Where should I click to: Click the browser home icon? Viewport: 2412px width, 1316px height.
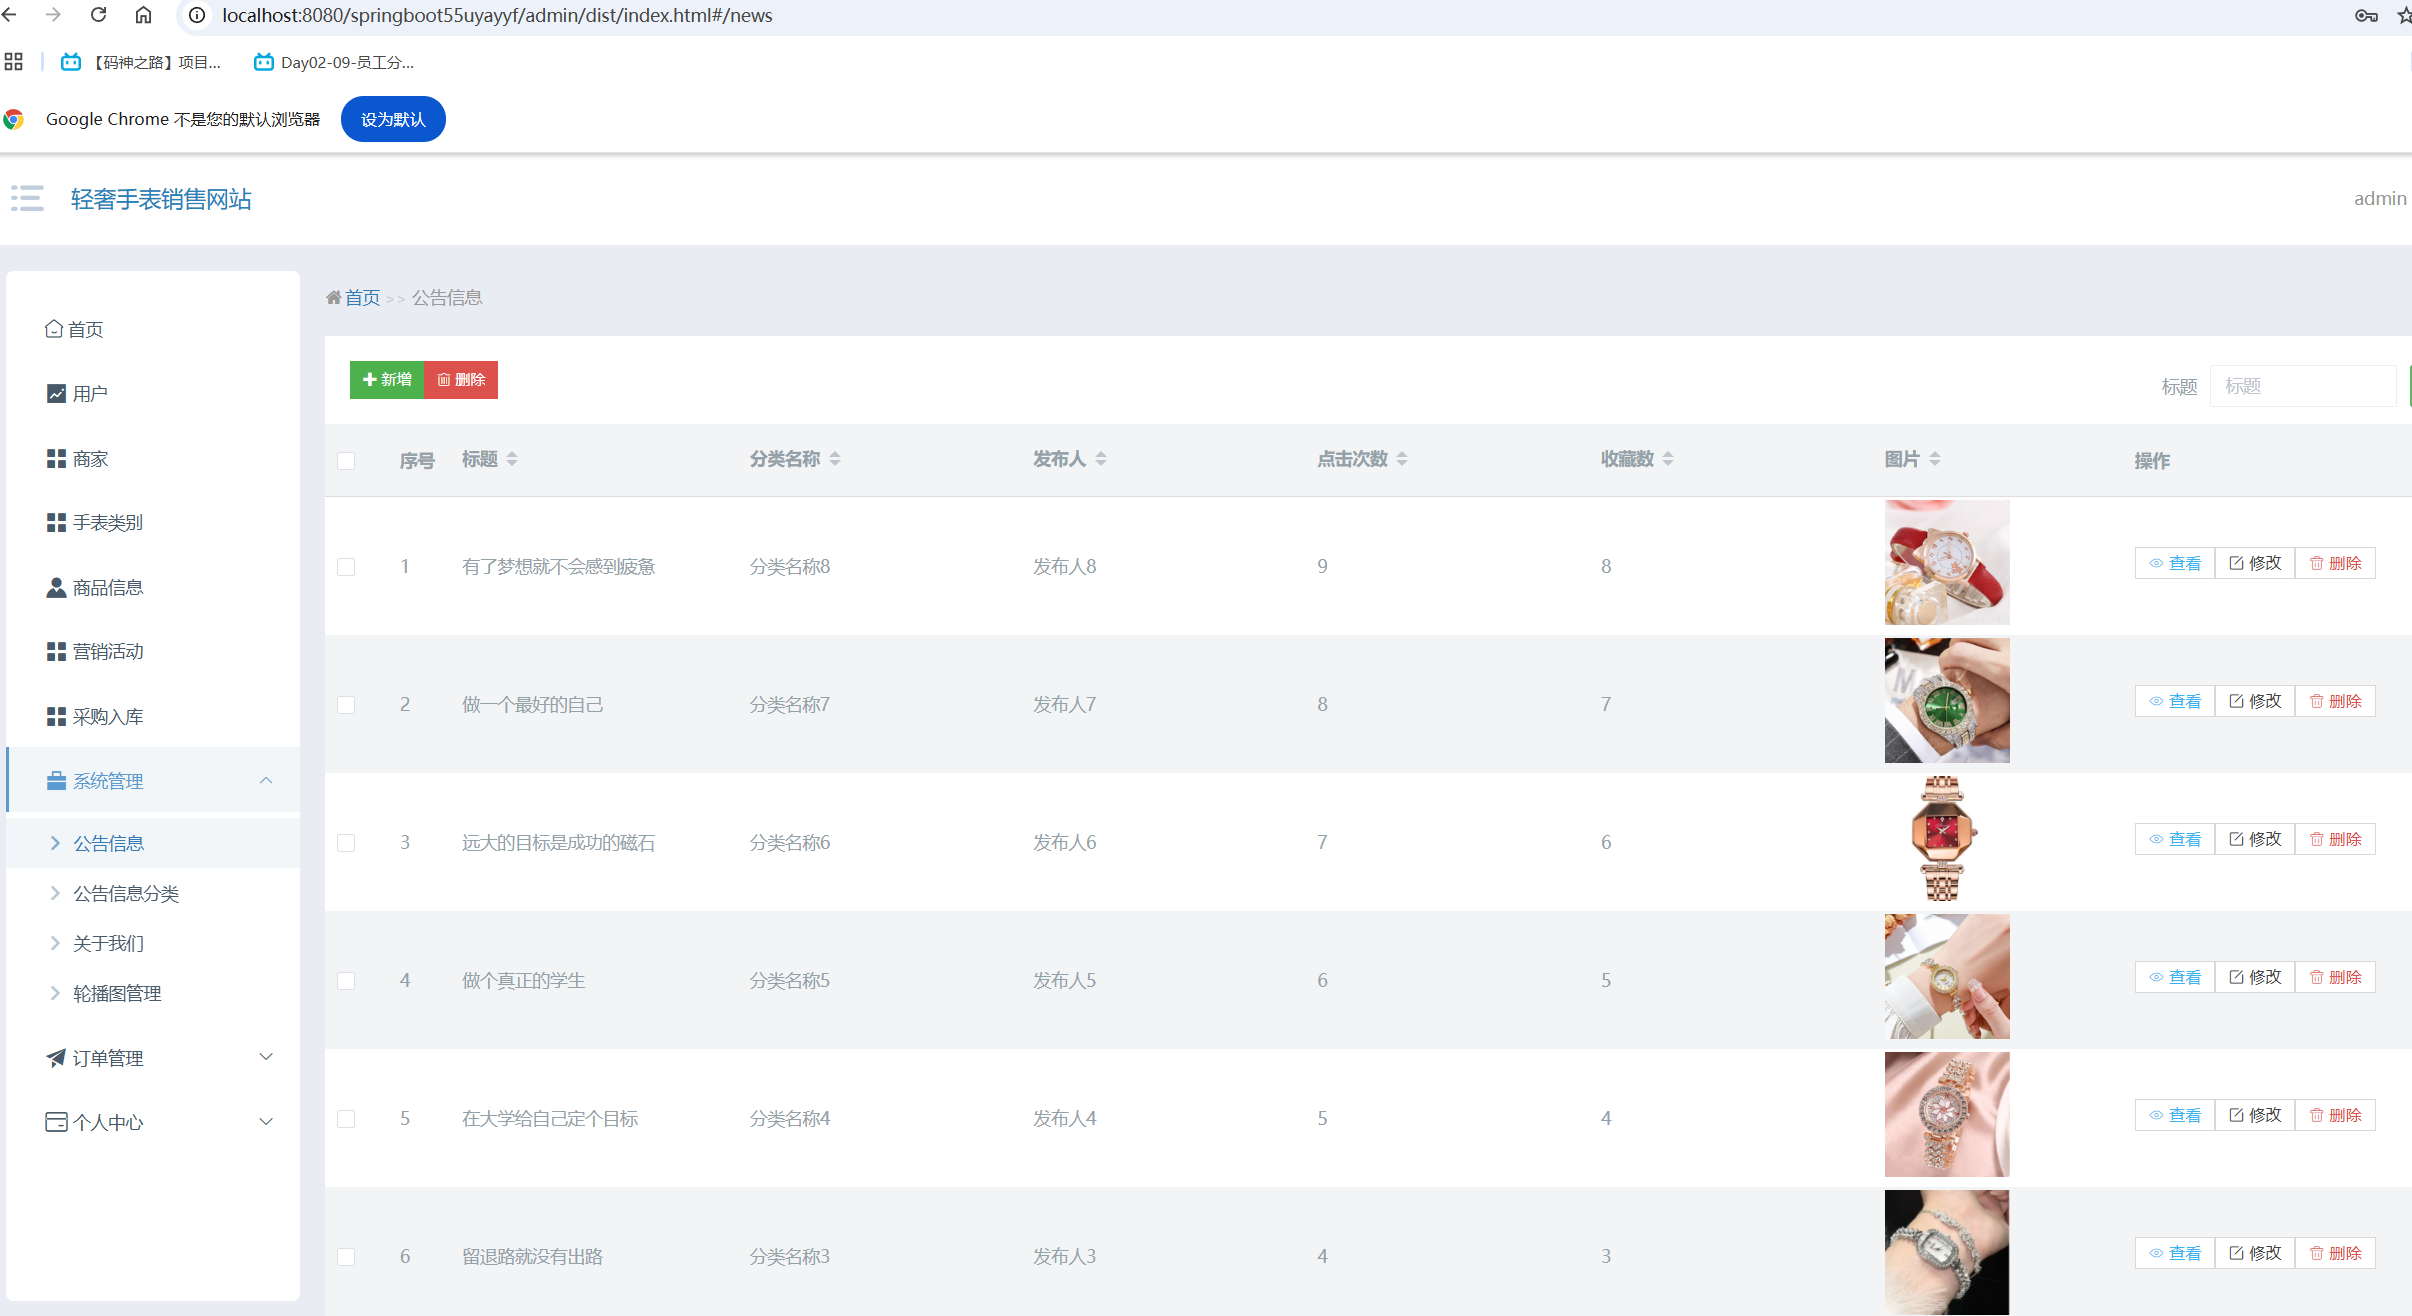(143, 15)
